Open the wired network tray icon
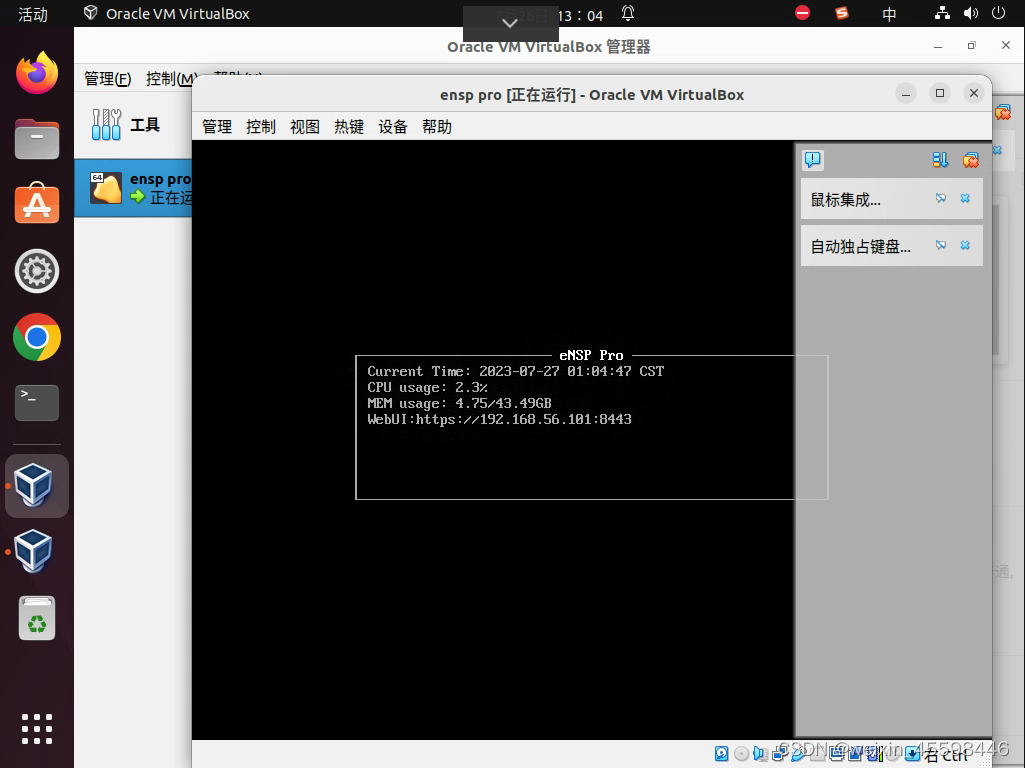 [942, 13]
